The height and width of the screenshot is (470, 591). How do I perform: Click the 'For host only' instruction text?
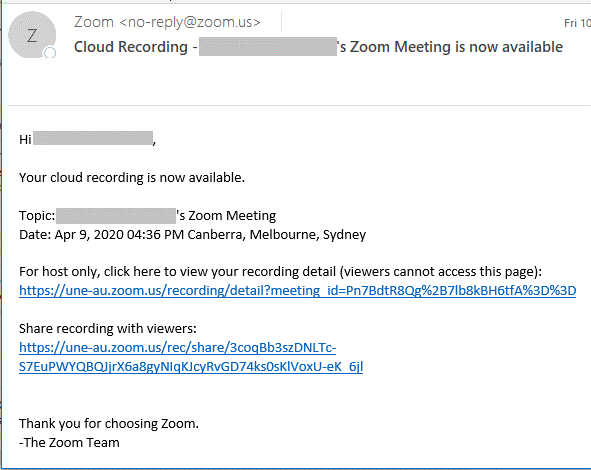(280, 272)
